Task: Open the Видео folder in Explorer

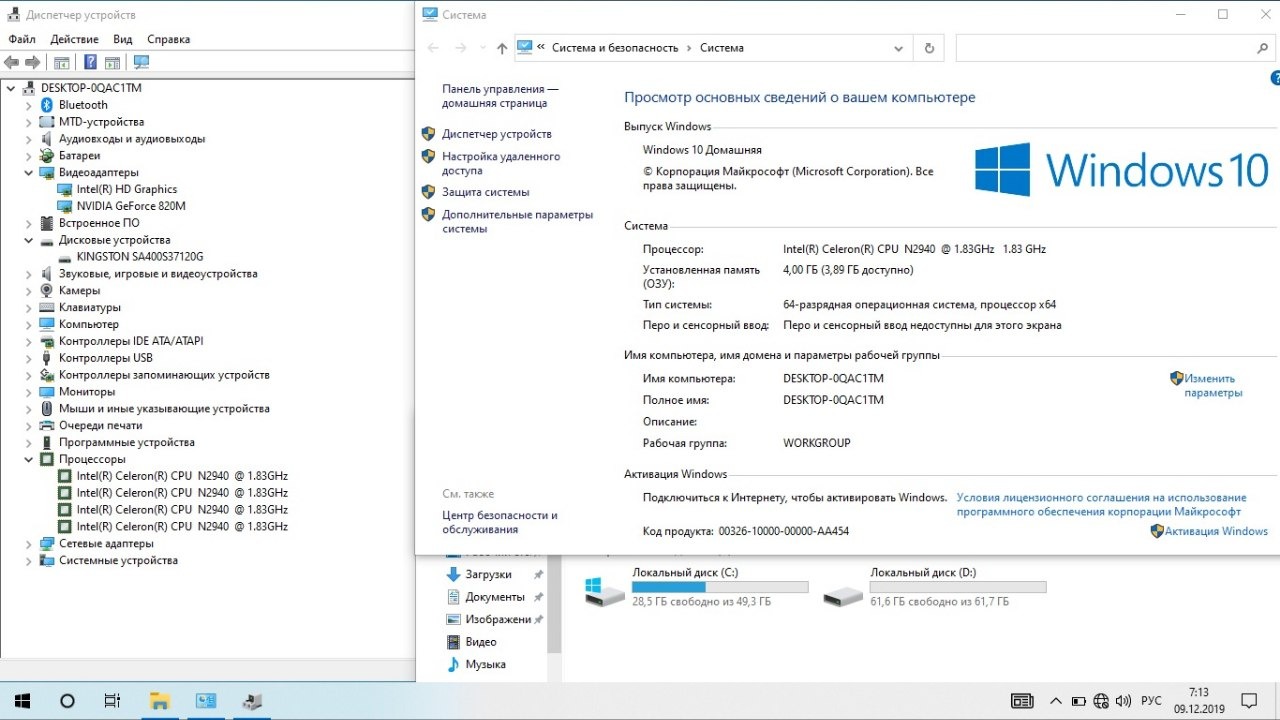Action: [x=481, y=643]
